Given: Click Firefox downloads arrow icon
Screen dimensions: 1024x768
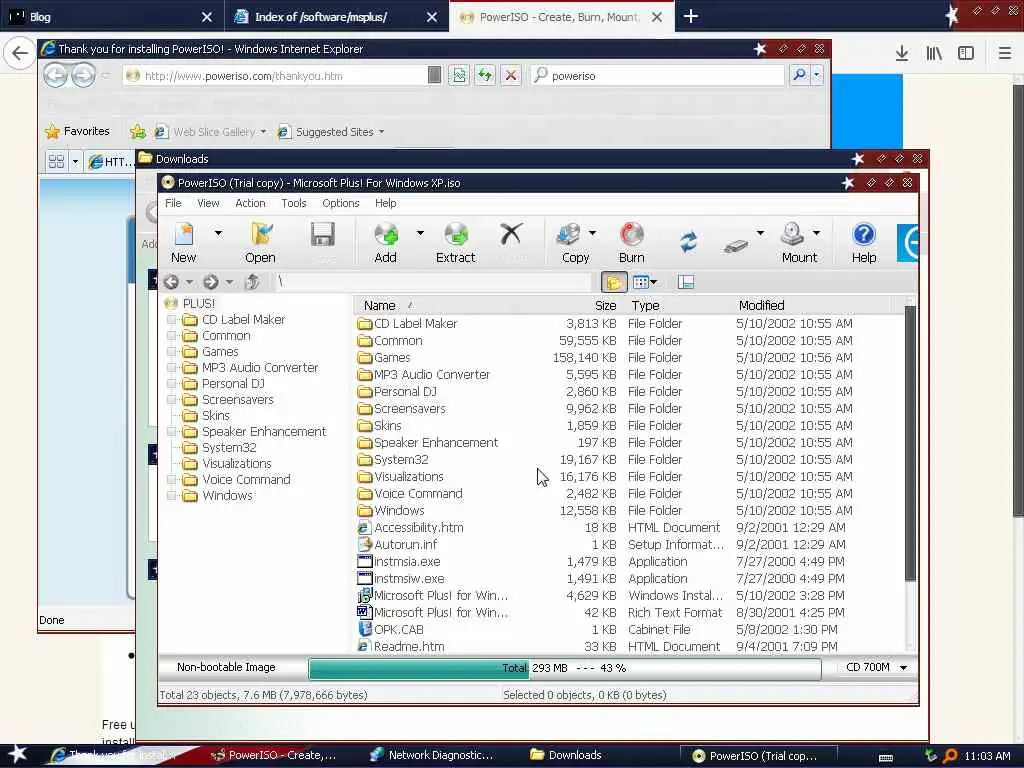Looking at the screenshot, I should pyautogui.click(x=902, y=54).
